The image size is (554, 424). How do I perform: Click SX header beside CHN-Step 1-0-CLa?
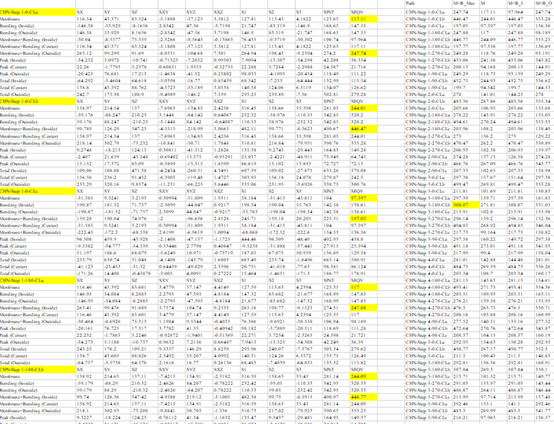[80, 12]
